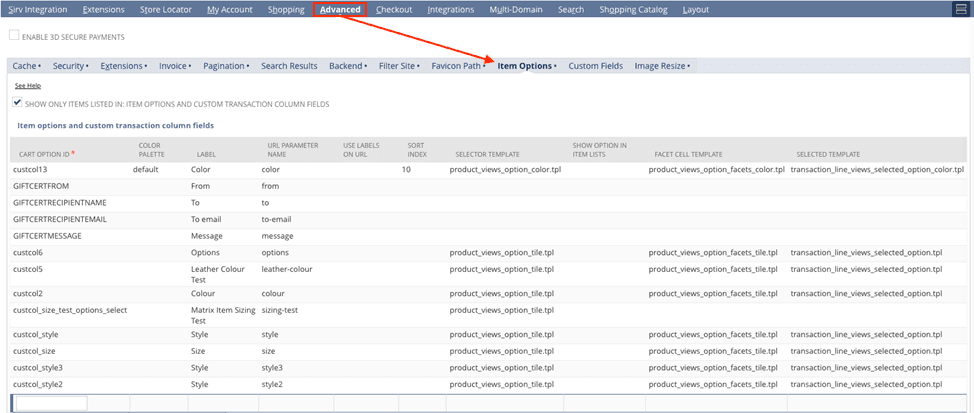This screenshot has width=974, height=413.
Task: Open the Extensions subtab under Advanced
Action: pos(123,66)
